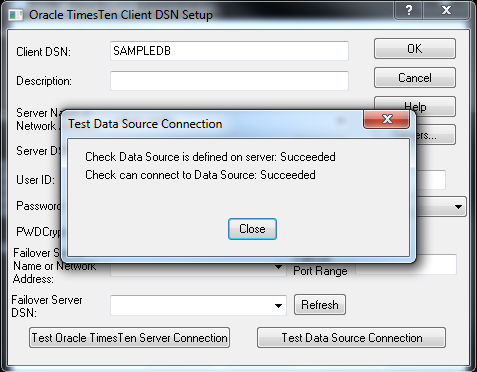Open the Failover Server Name dropdown arrow
Image resolution: width=477 pixels, height=372 pixels.
tap(278, 267)
